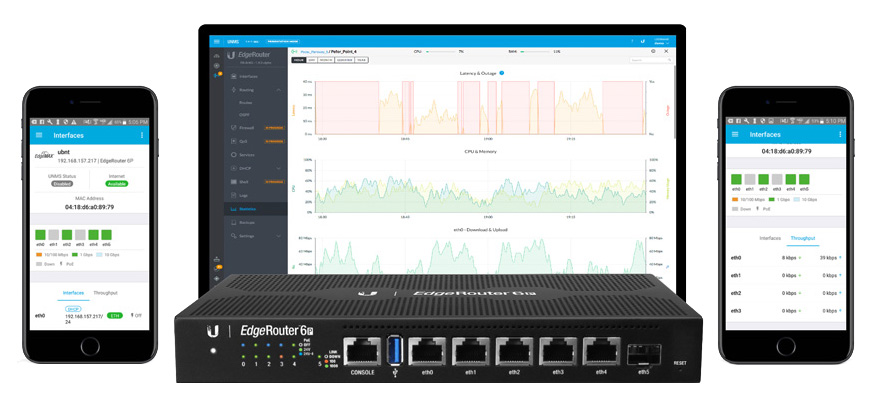Open the hamburger menu on the right phone
Screen dimensions: 878x410
click(x=735, y=134)
